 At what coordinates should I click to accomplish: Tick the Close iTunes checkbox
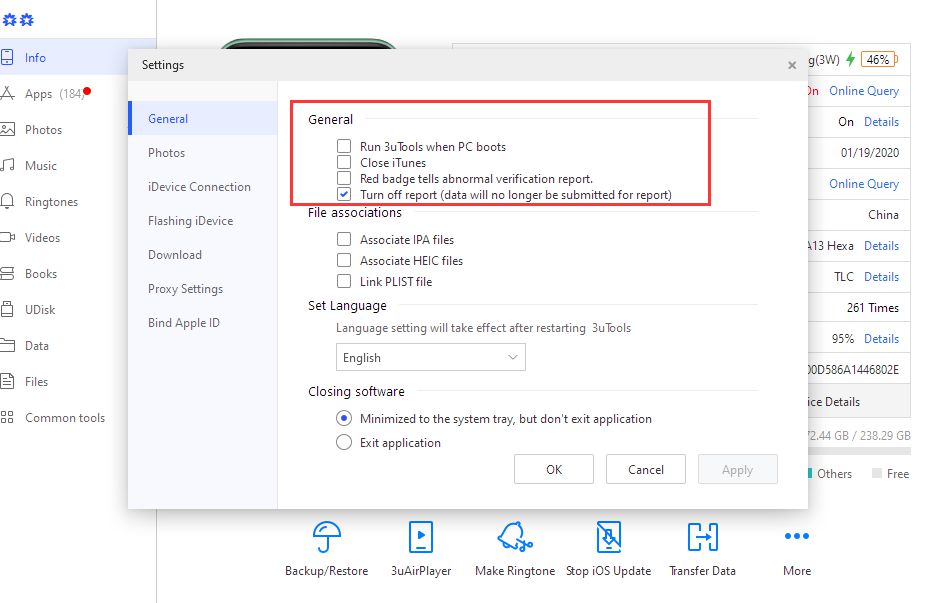344,162
